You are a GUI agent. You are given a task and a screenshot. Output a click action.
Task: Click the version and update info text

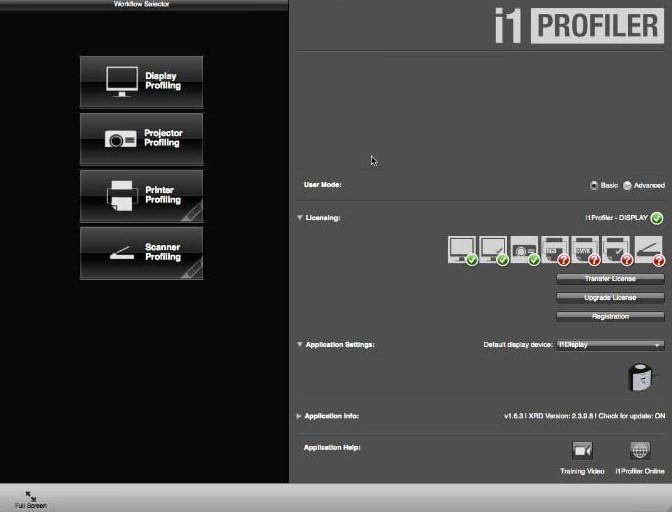584,416
